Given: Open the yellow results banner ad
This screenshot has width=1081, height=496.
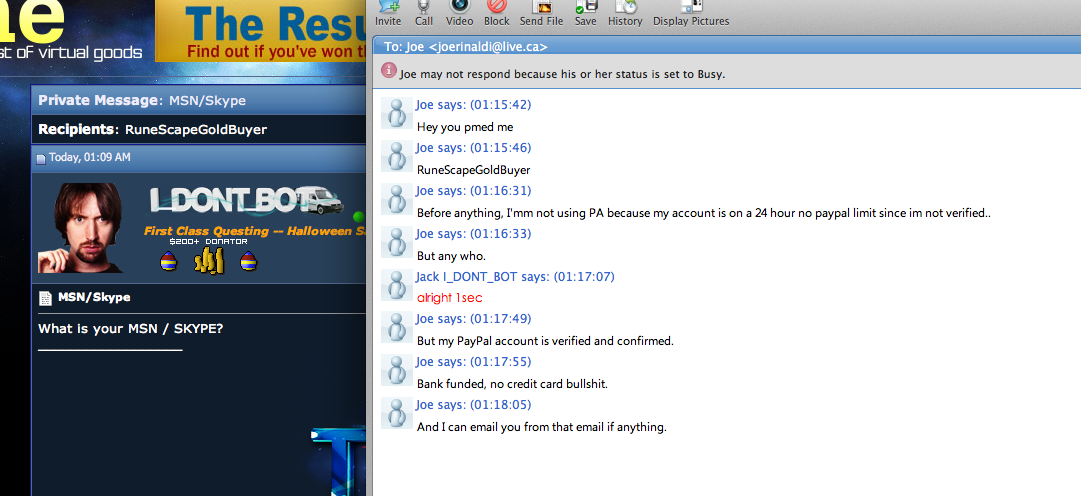Looking at the screenshot, I should click(261, 31).
